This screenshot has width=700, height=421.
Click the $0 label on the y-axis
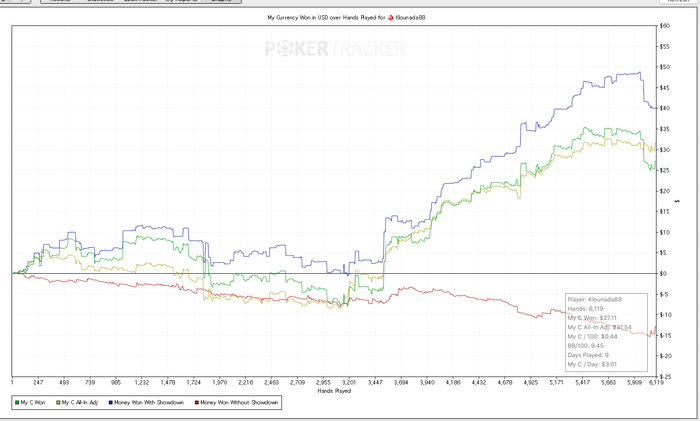point(663,274)
